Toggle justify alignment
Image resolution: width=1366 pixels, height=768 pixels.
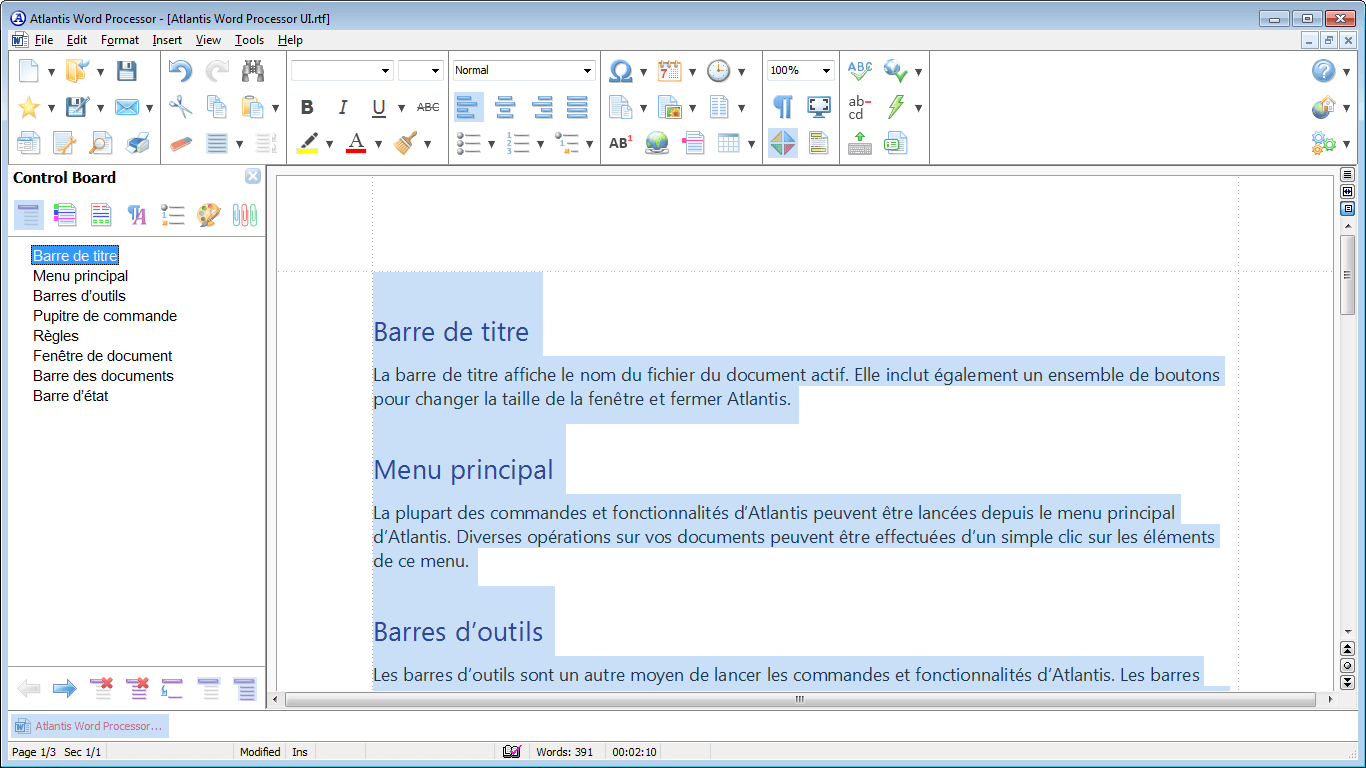point(577,107)
